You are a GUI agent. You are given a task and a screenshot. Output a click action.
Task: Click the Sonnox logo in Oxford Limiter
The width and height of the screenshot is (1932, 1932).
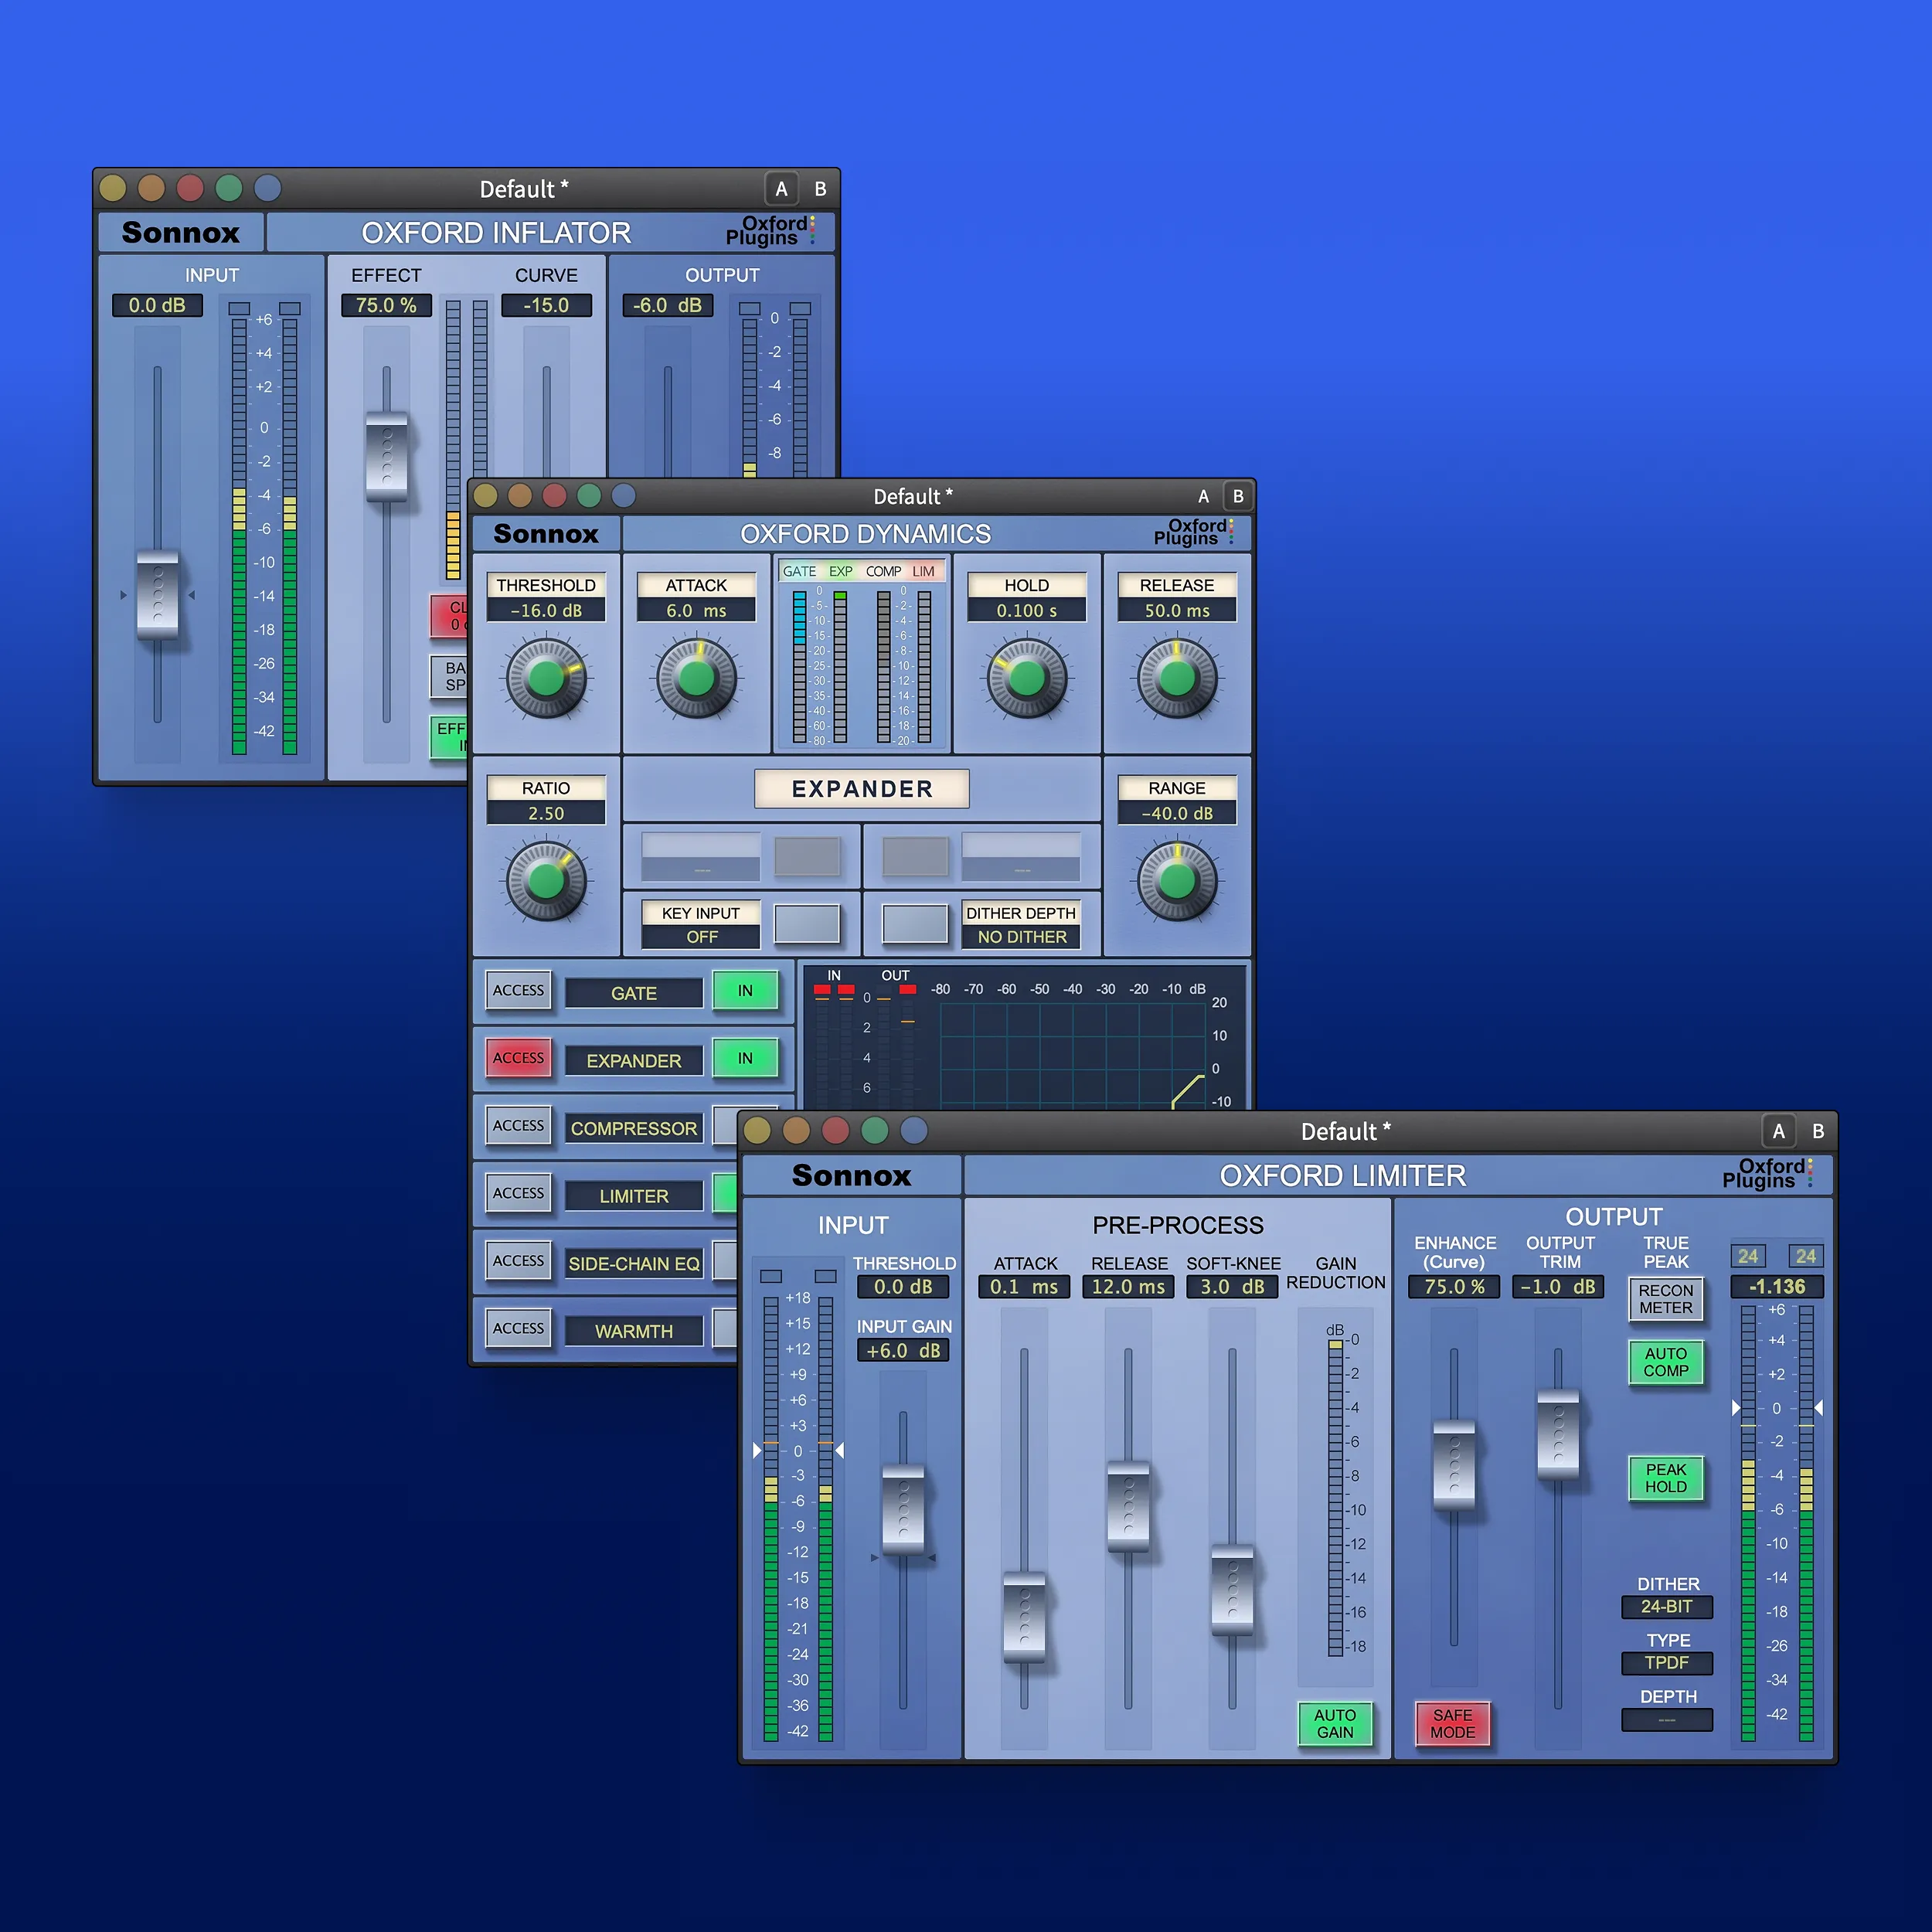(852, 1175)
